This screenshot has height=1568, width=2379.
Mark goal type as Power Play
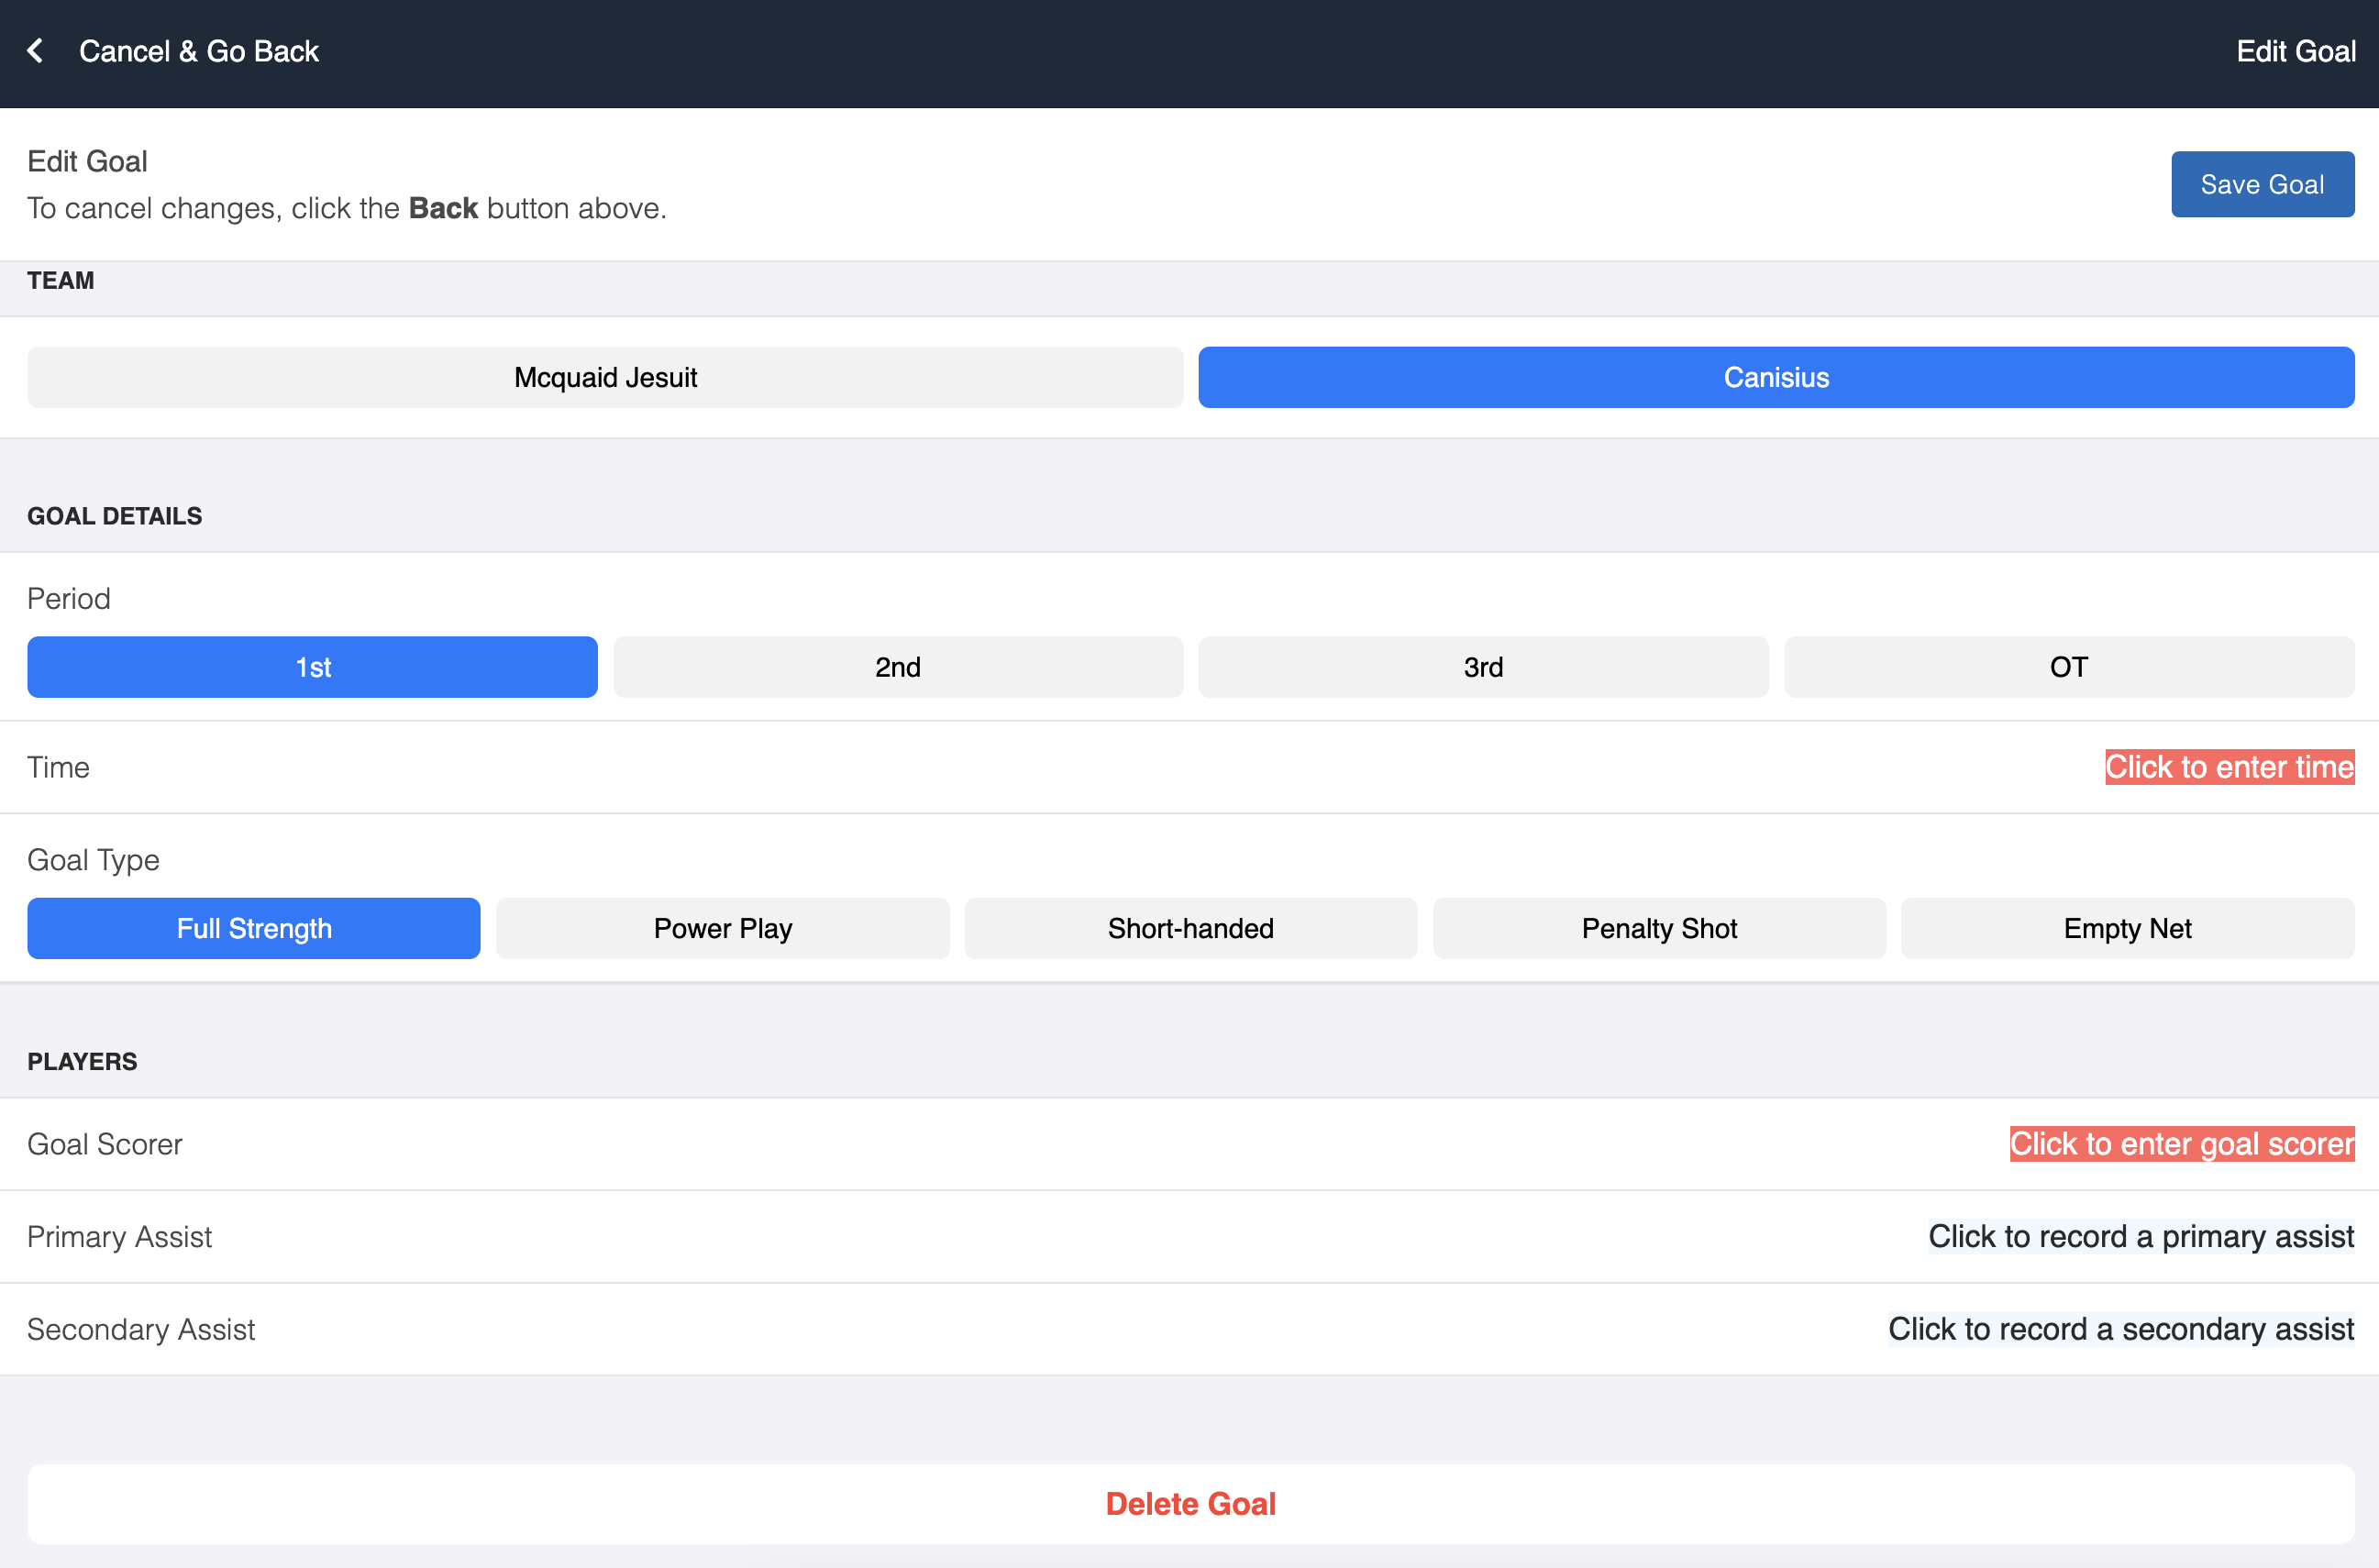coord(722,928)
